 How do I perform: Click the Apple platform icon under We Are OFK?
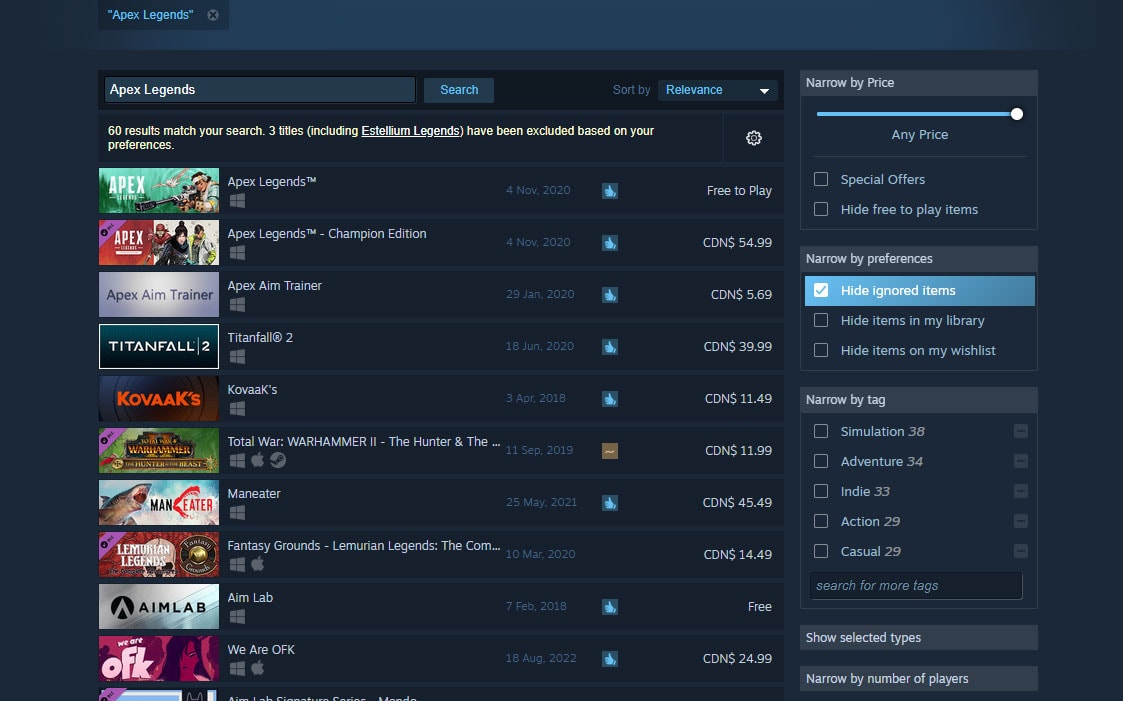pos(258,668)
